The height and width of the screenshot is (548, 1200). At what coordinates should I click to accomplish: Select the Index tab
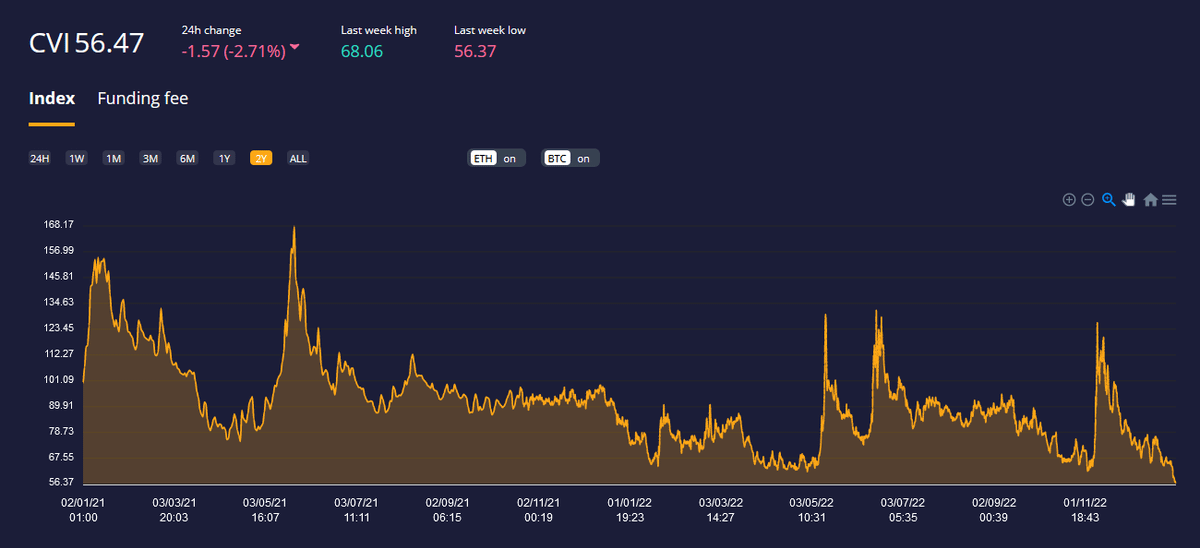pyautogui.click(x=52, y=98)
